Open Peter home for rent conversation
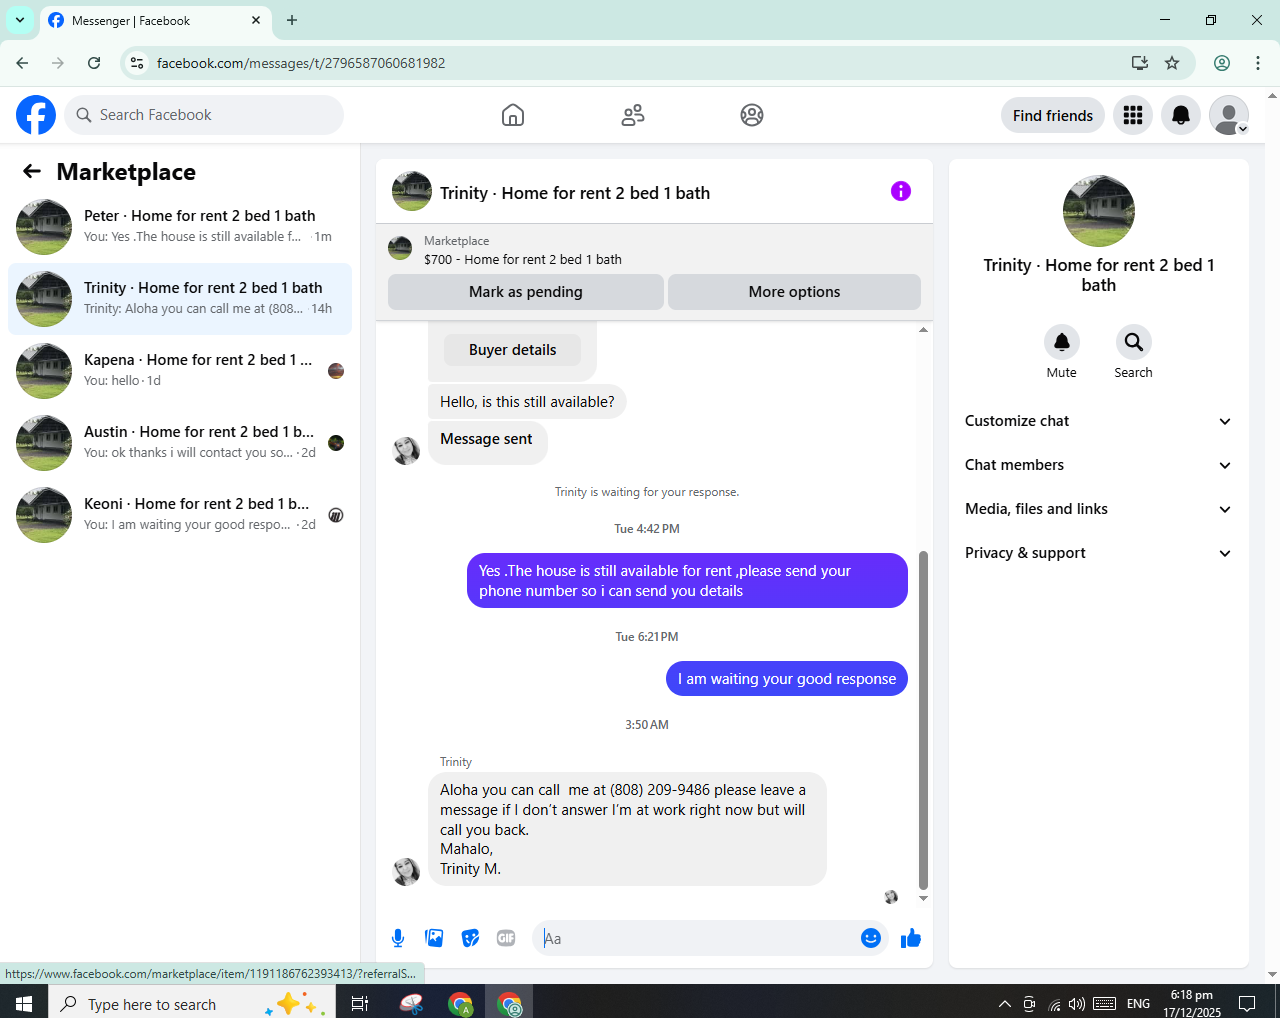Viewport: 1280px width, 1018px height. point(180,227)
